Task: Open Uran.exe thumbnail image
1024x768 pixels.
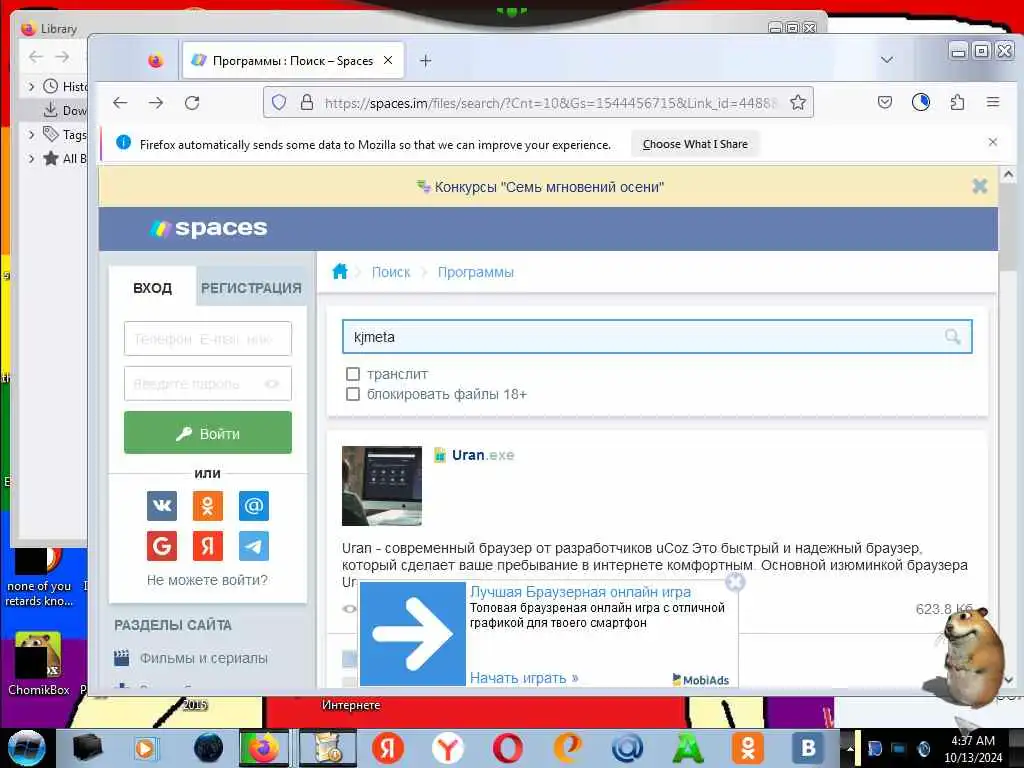Action: point(382,486)
